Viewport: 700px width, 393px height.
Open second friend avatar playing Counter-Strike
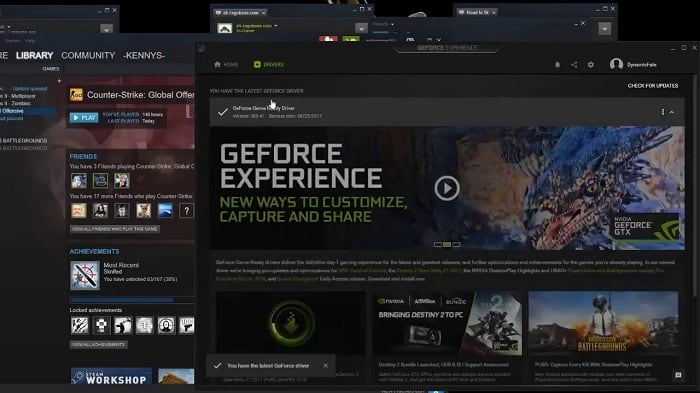[x=100, y=180]
